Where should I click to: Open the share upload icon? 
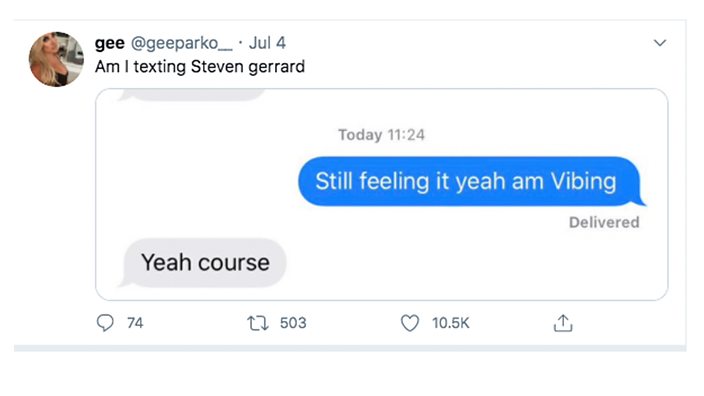(x=563, y=323)
